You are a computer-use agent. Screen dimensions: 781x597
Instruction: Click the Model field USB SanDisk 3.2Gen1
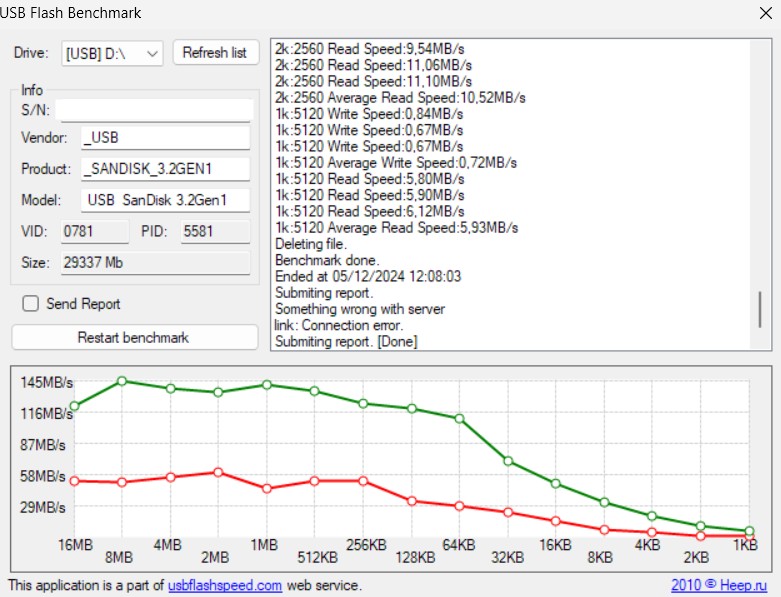coord(165,200)
